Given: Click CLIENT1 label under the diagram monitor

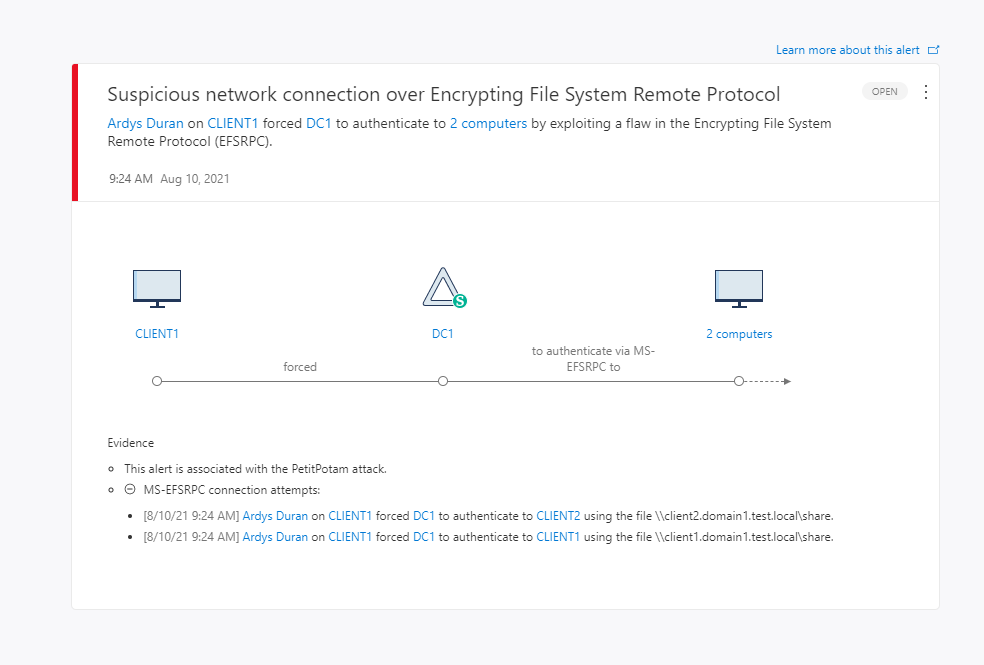Looking at the screenshot, I should pyautogui.click(x=157, y=334).
